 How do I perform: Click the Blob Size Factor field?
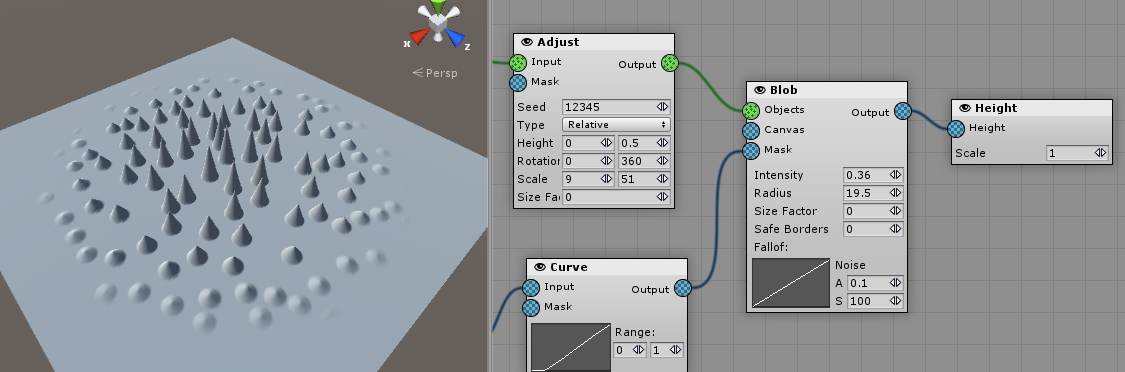873,211
